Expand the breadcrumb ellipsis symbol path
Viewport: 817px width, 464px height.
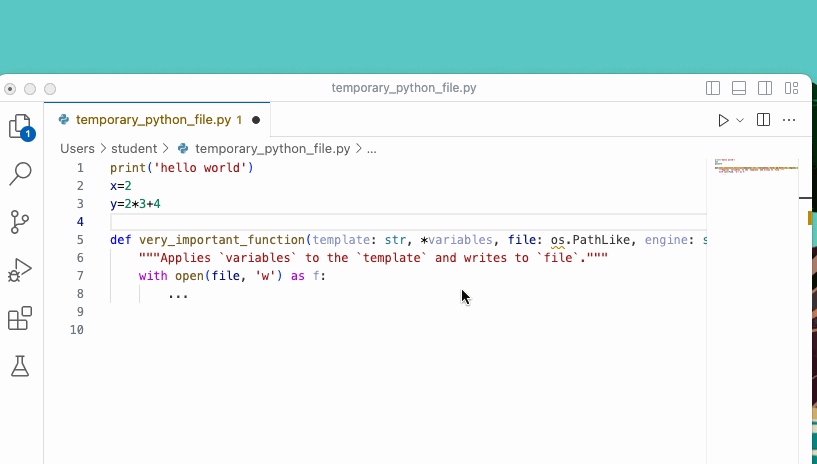click(372, 149)
